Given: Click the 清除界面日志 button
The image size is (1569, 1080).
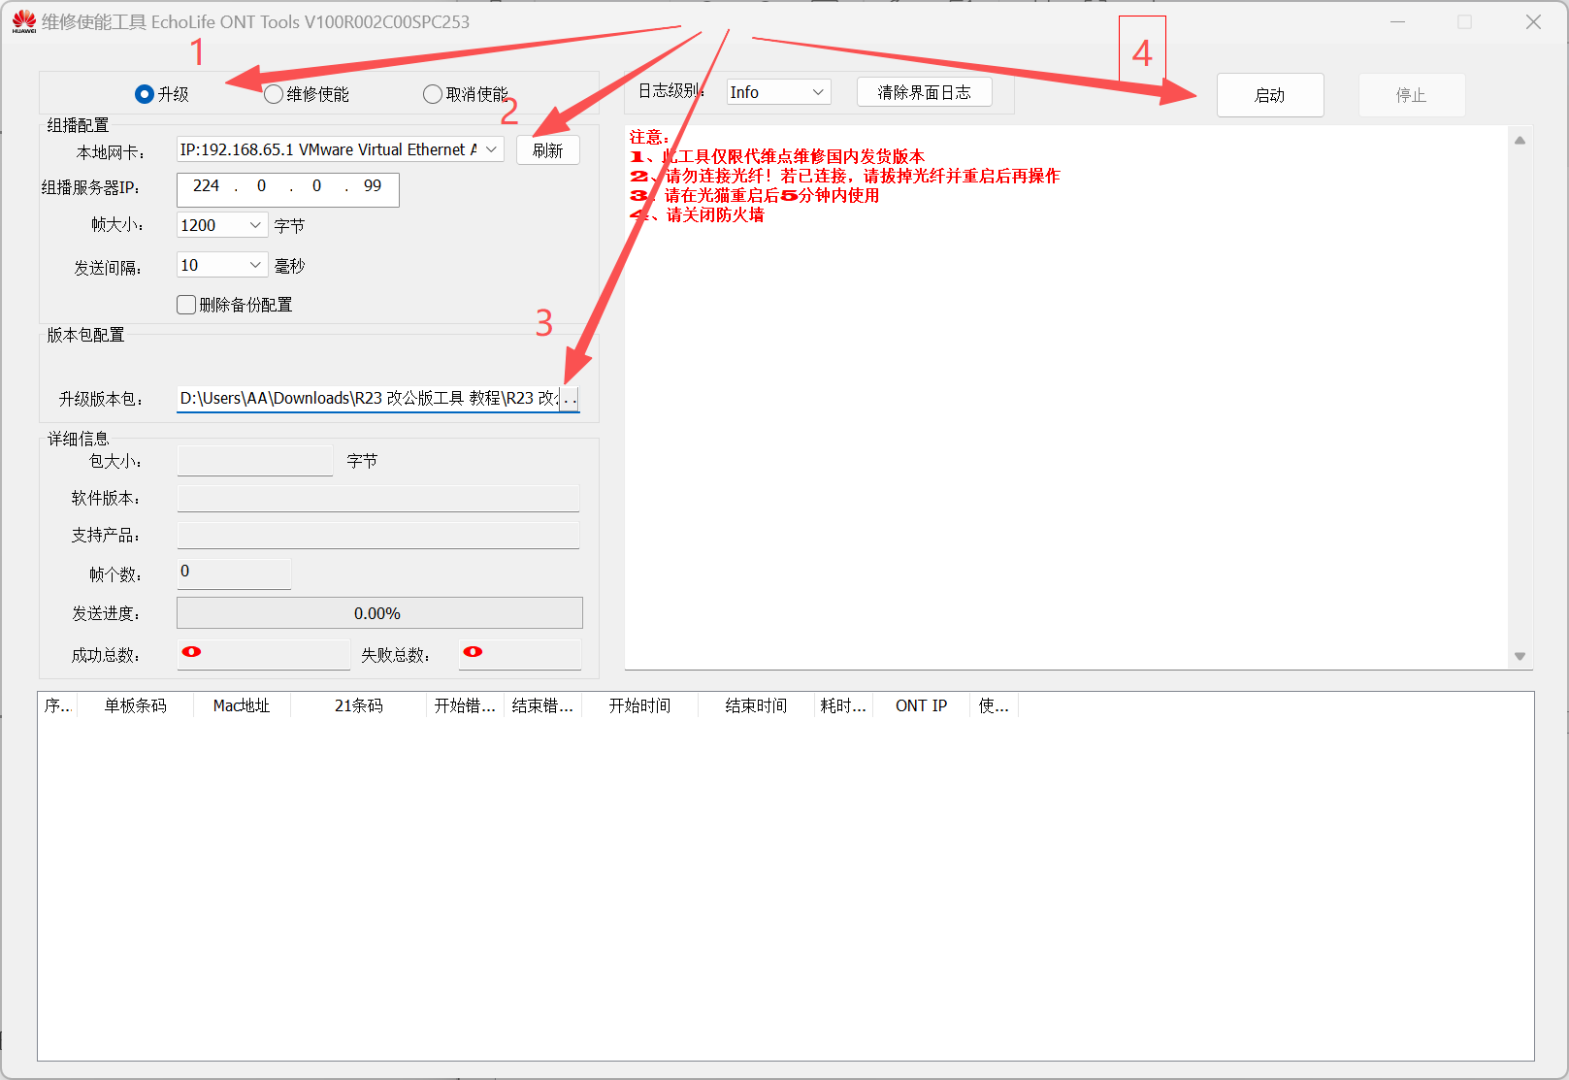Looking at the screenshot, I should [x=924, y=92].
